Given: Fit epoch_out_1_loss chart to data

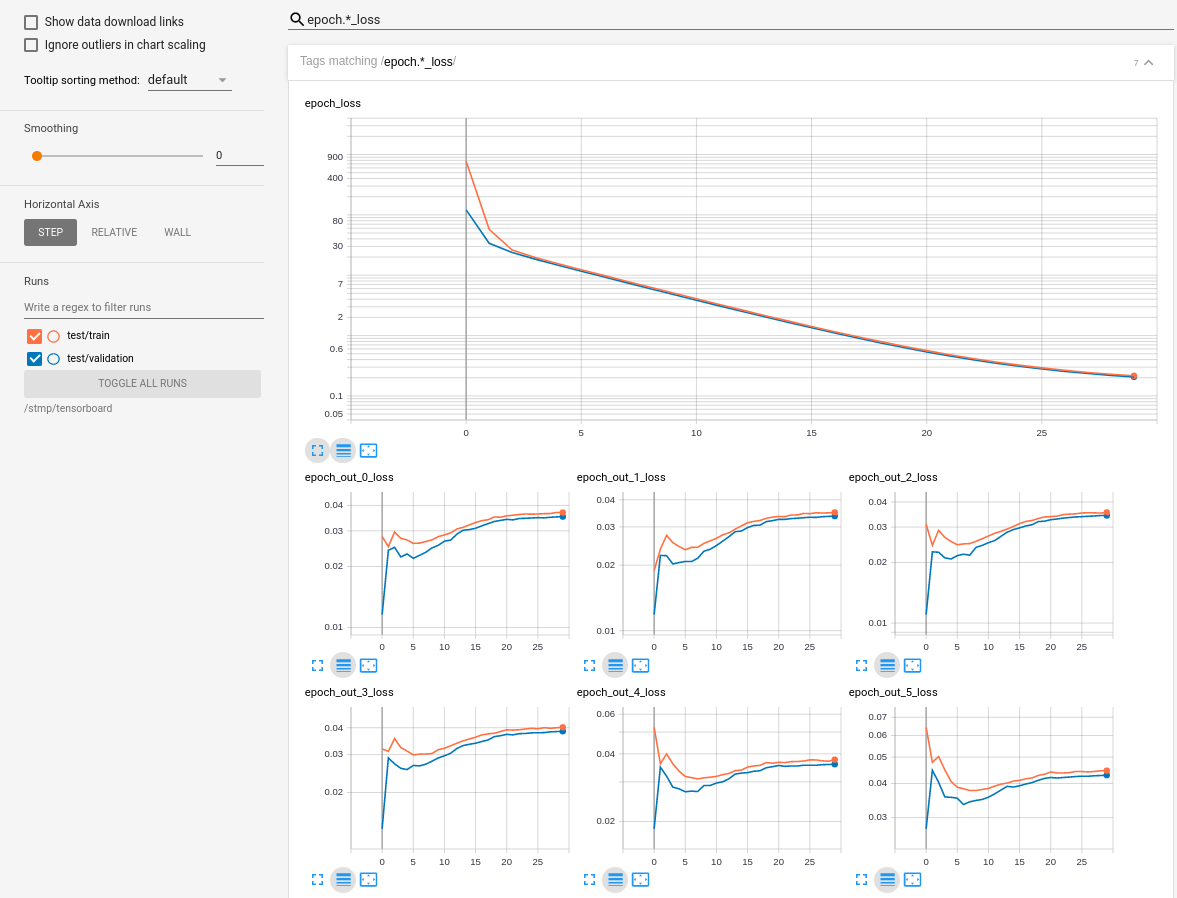Looking at the screenshot, I should 640,665.
